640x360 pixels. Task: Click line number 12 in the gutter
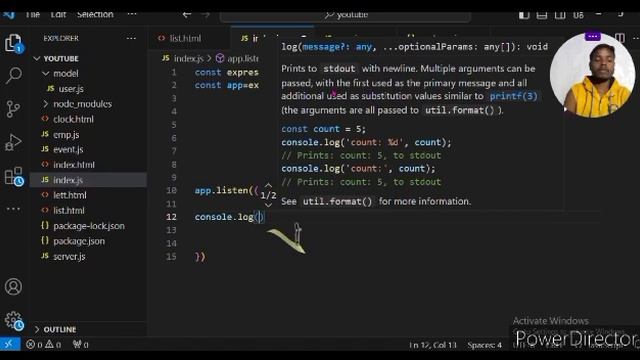click(171, 217)
